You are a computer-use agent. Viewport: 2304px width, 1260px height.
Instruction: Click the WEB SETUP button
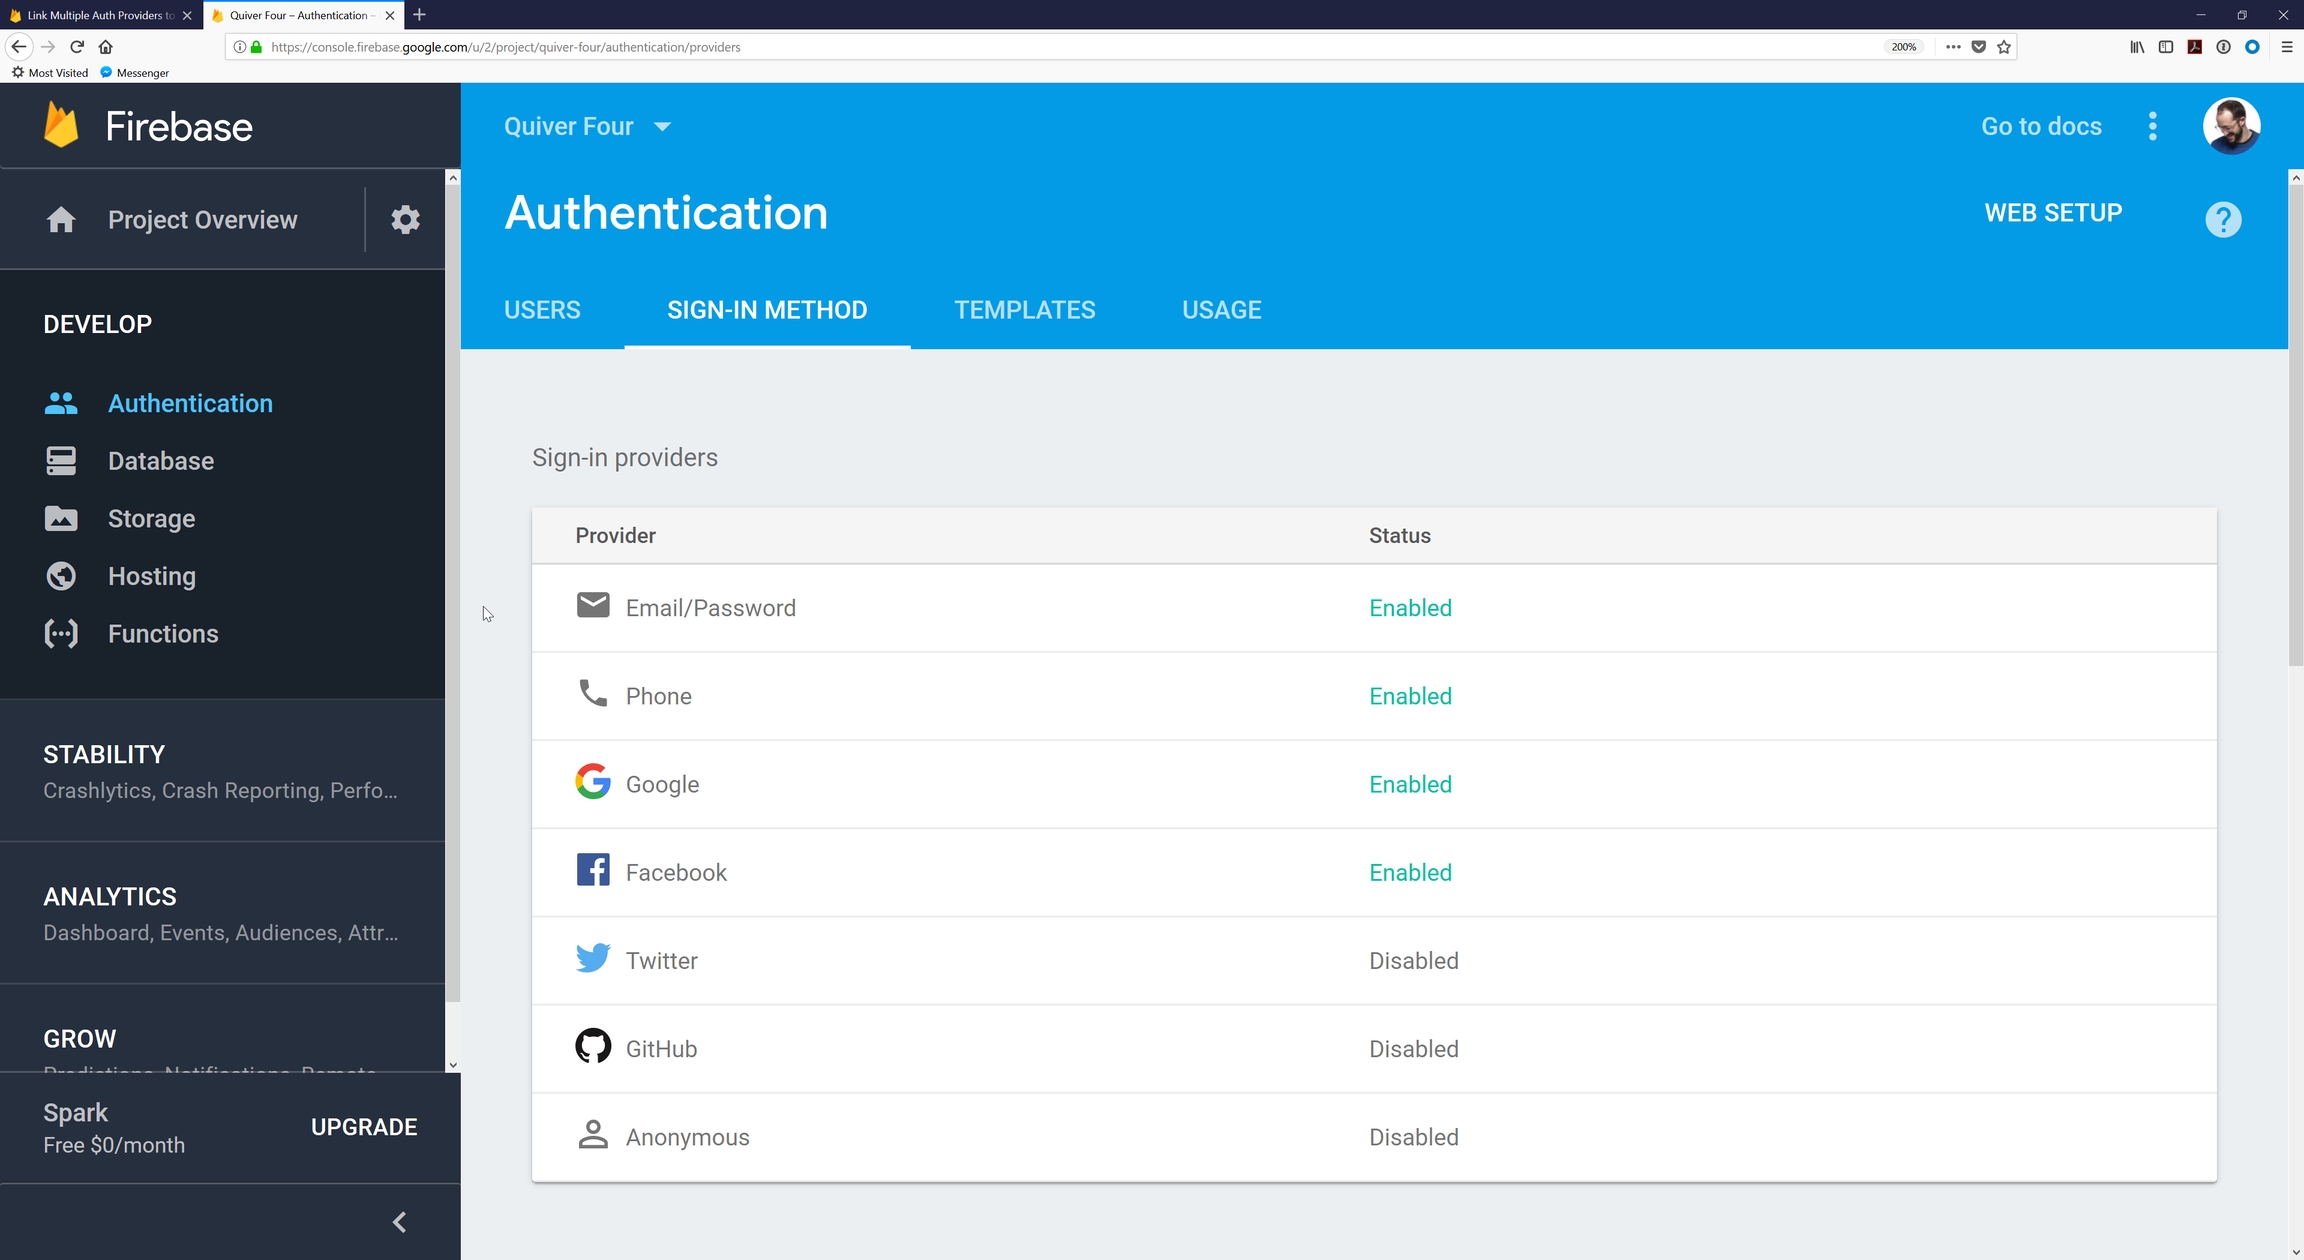2052,213
